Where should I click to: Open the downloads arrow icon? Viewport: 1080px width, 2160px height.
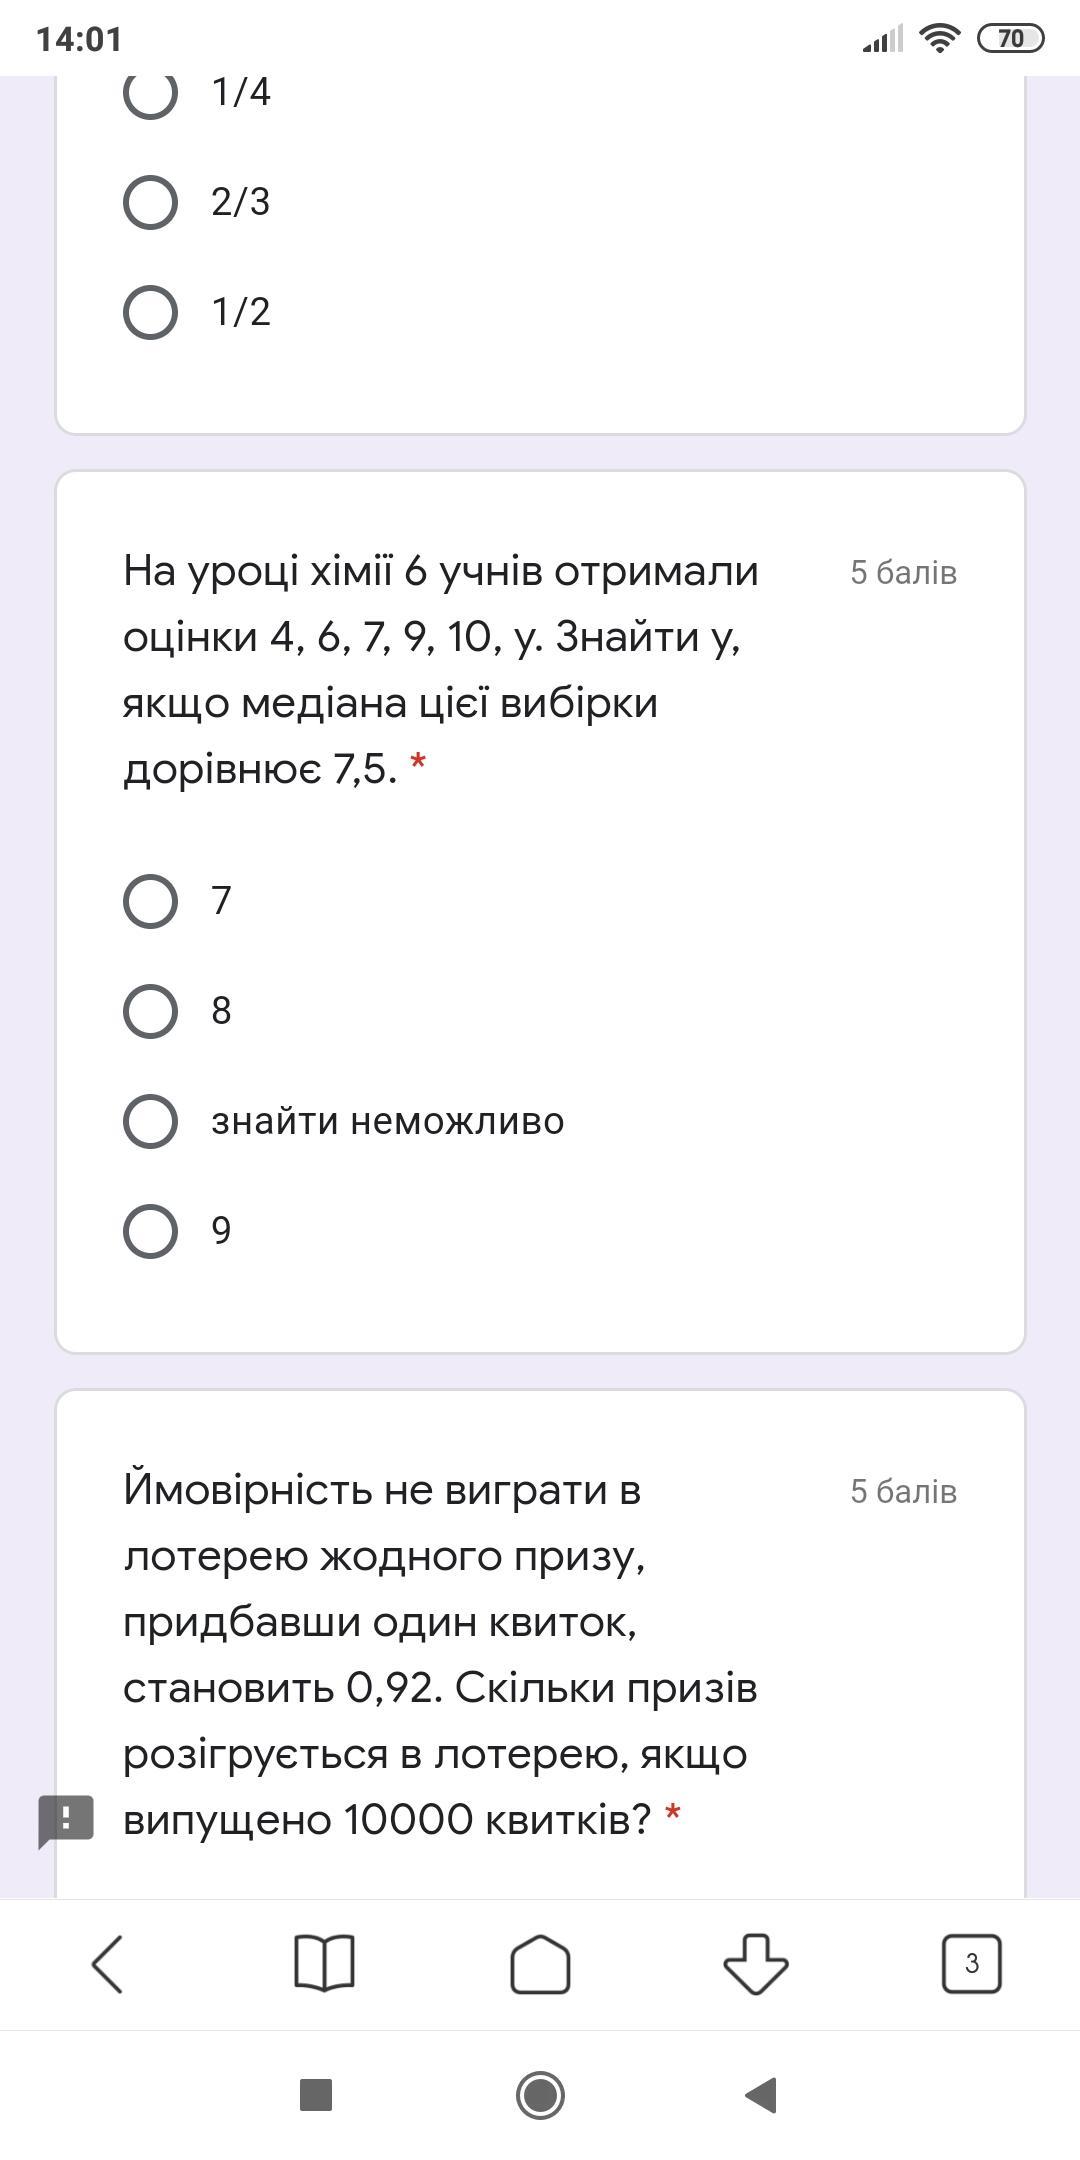[756, 1964]
